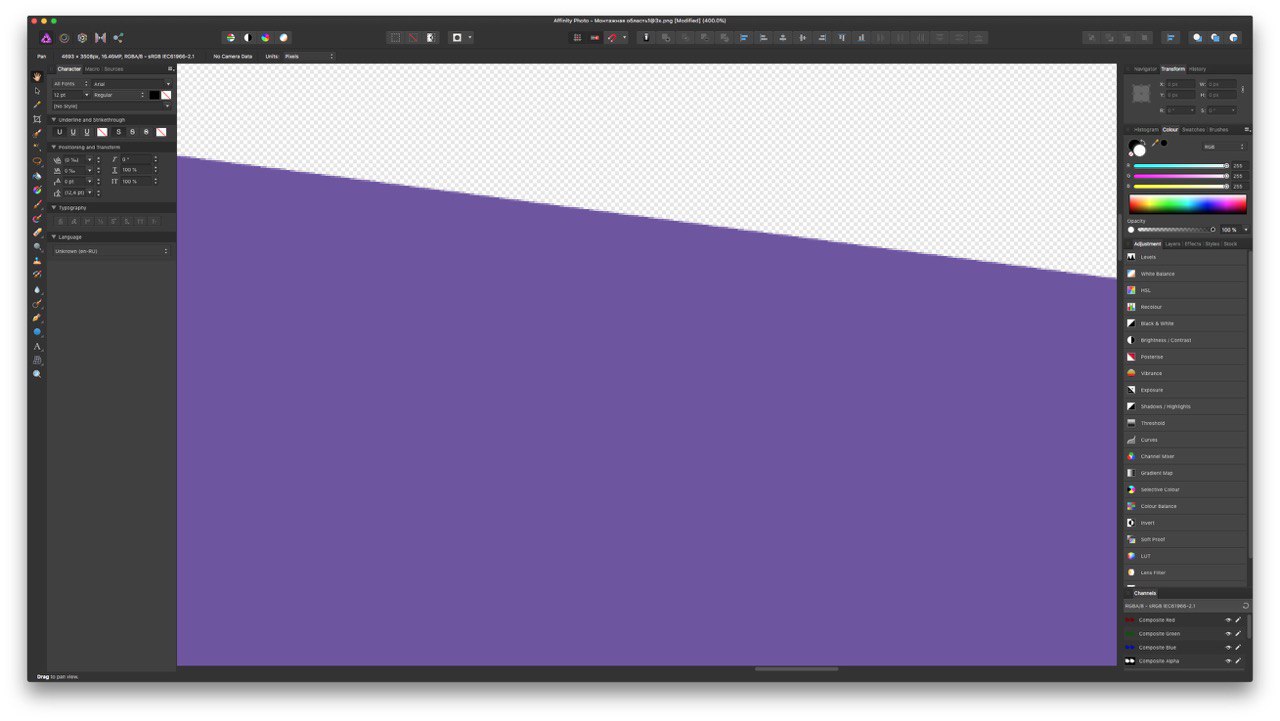Viewport: 1280px width, 721px height.
Task: Open the All Fonts collection dropdown
Action: (70, 84)
